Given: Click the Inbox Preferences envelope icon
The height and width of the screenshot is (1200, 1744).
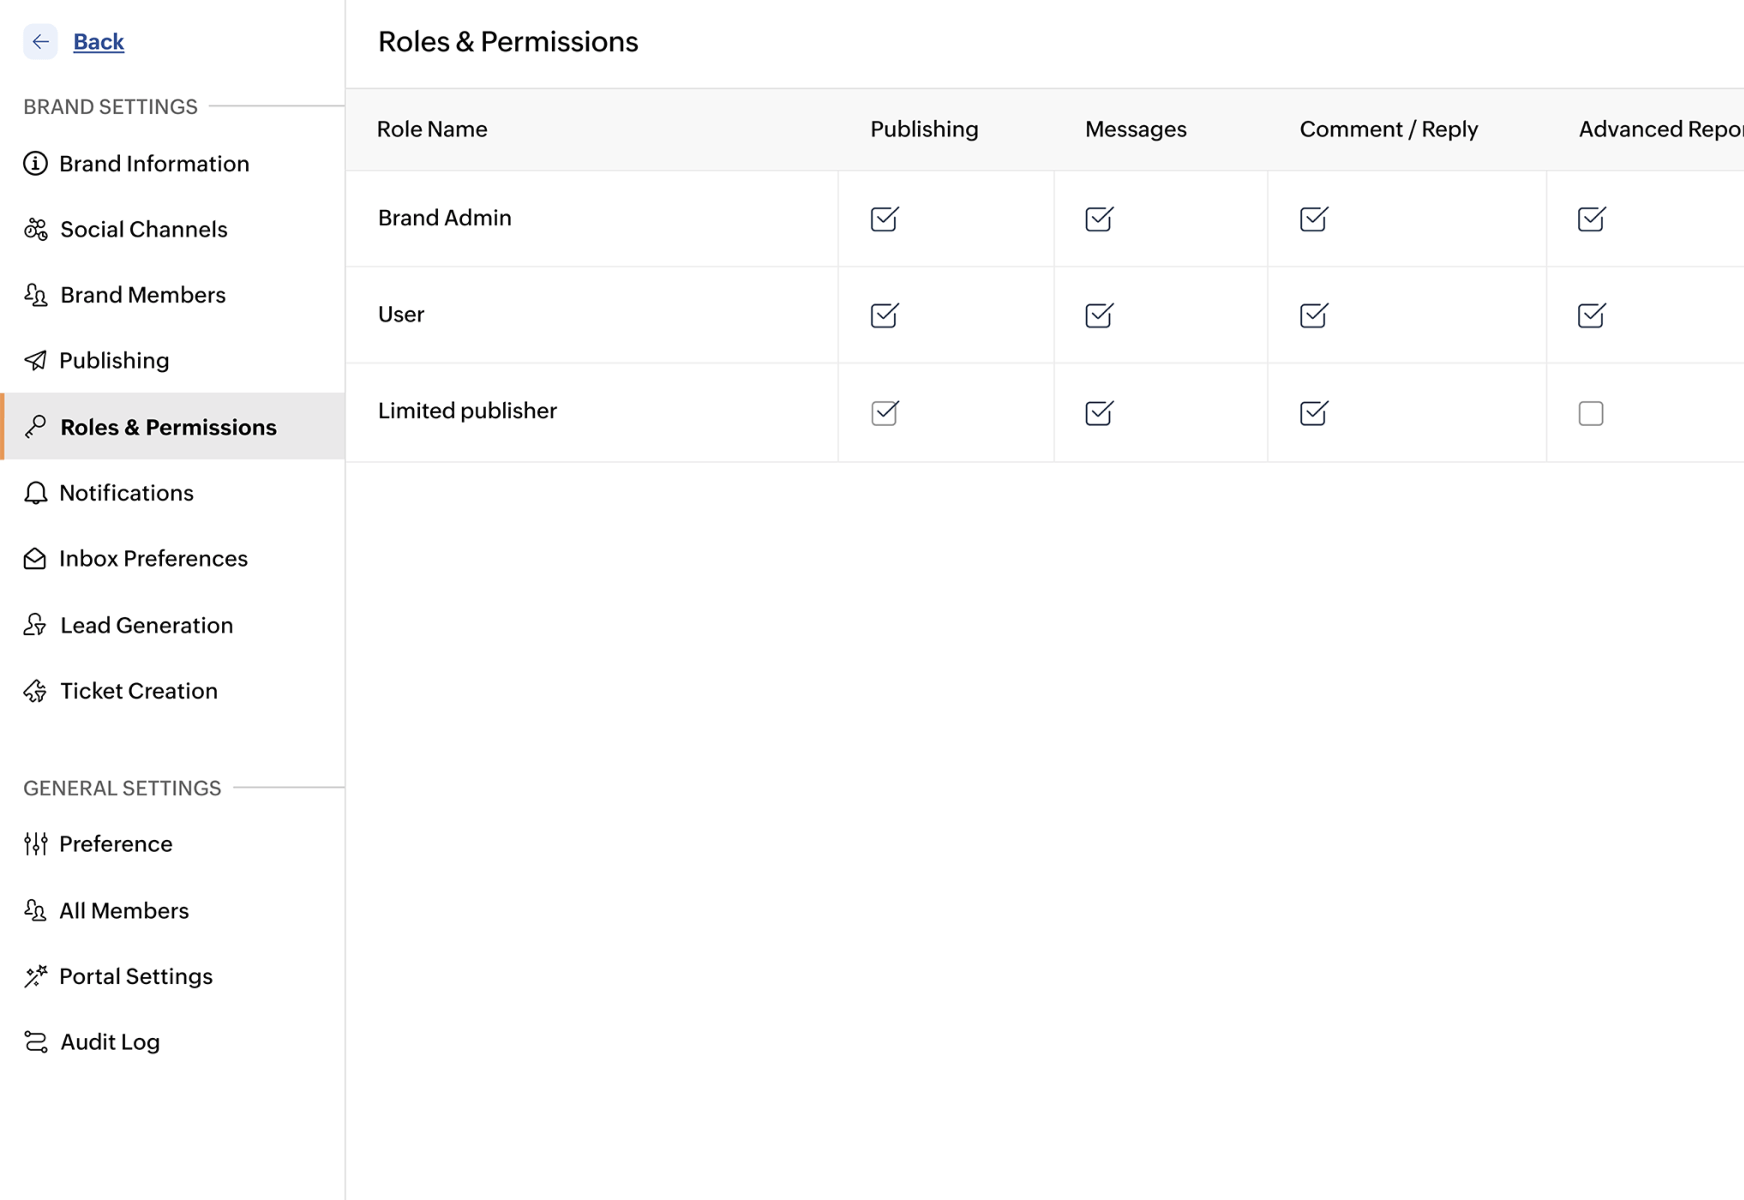Looking at the screenshot, I should [x=35, y=559].
